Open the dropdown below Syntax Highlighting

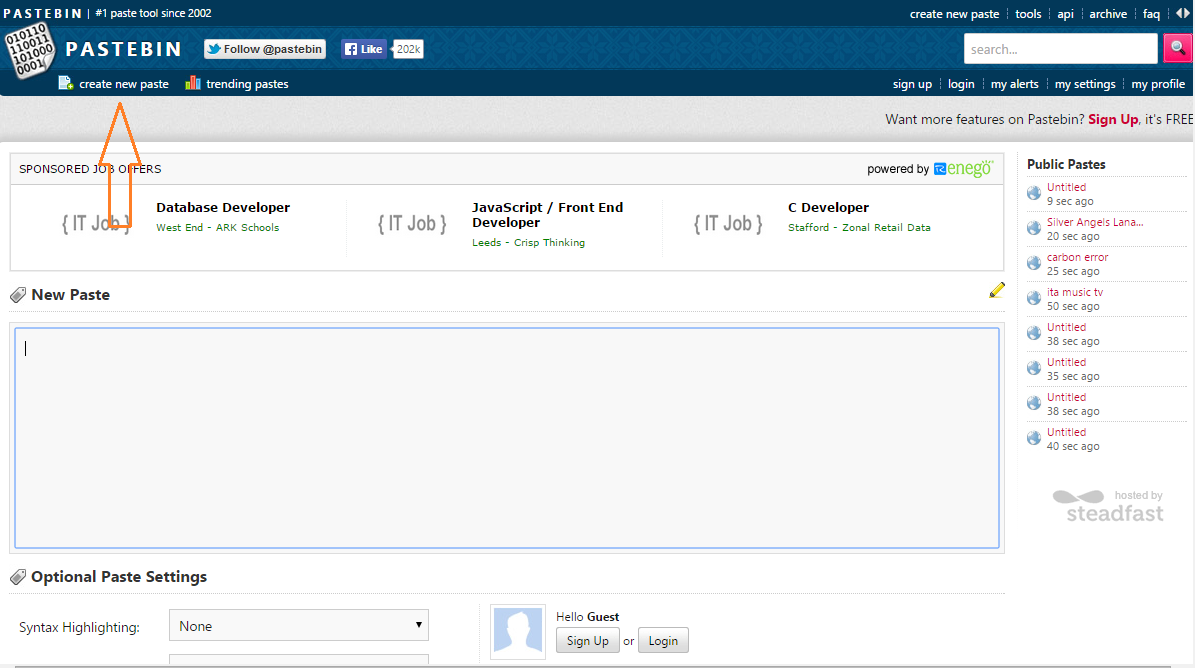point(298,660)
